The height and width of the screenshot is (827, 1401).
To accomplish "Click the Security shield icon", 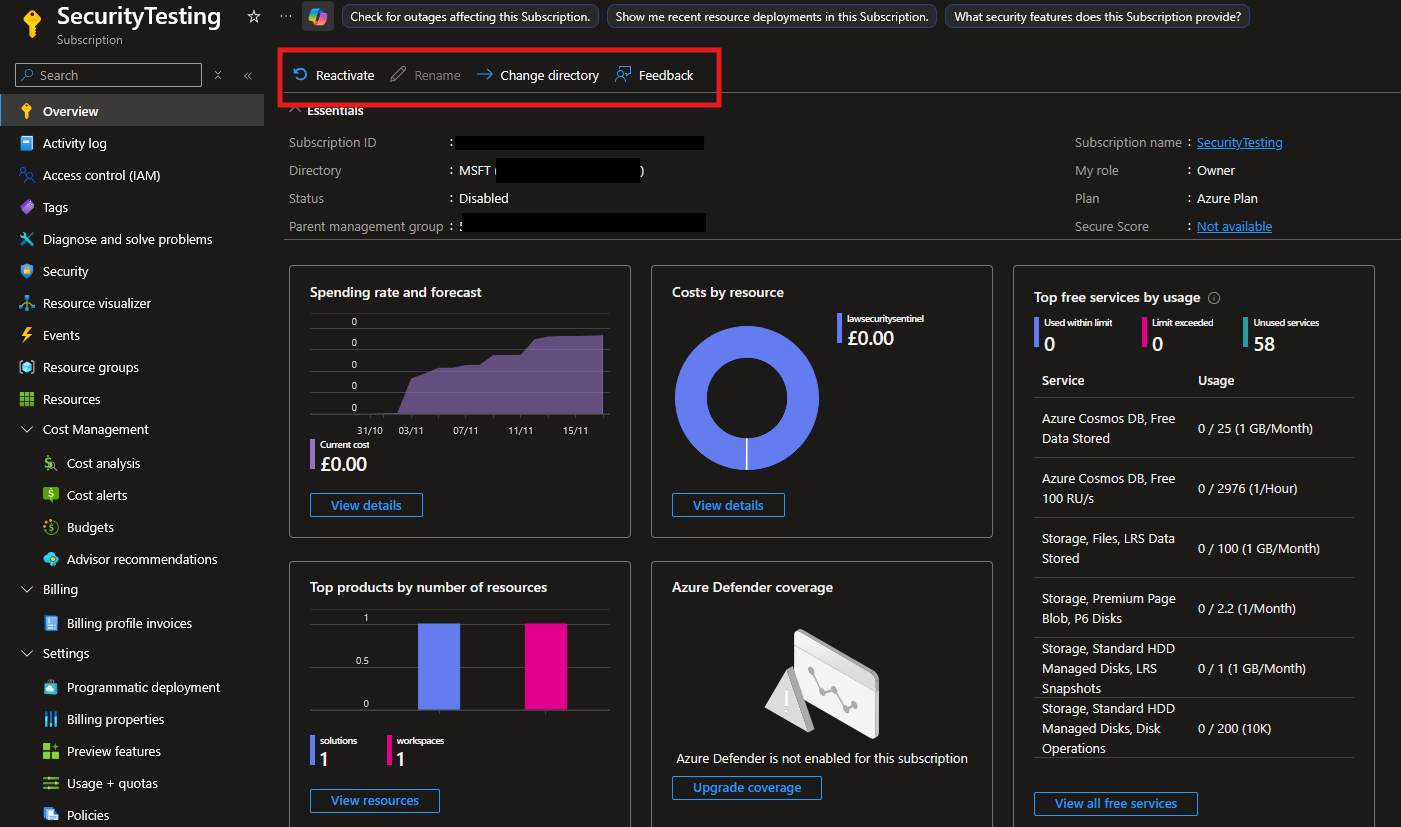I will [x=27, y=271].
